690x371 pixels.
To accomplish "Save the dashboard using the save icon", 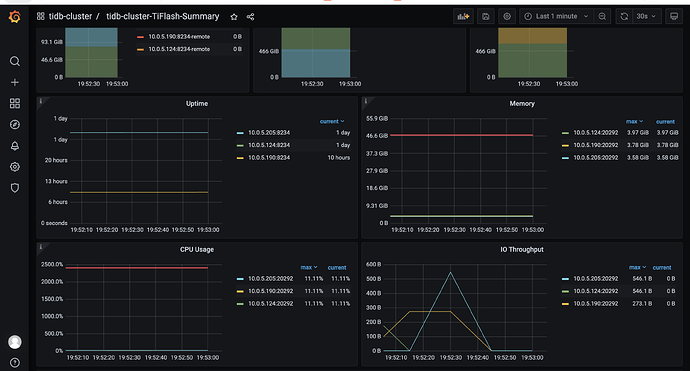I will coord(485,16).
